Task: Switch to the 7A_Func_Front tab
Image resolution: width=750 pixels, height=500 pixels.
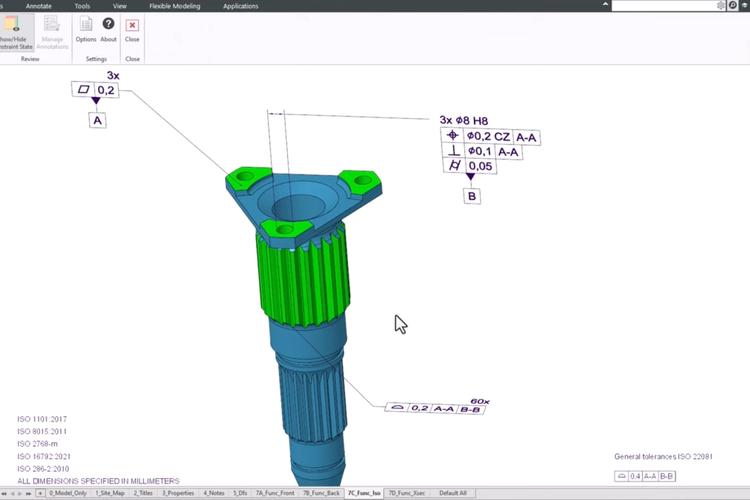Action: click(275, 493)
